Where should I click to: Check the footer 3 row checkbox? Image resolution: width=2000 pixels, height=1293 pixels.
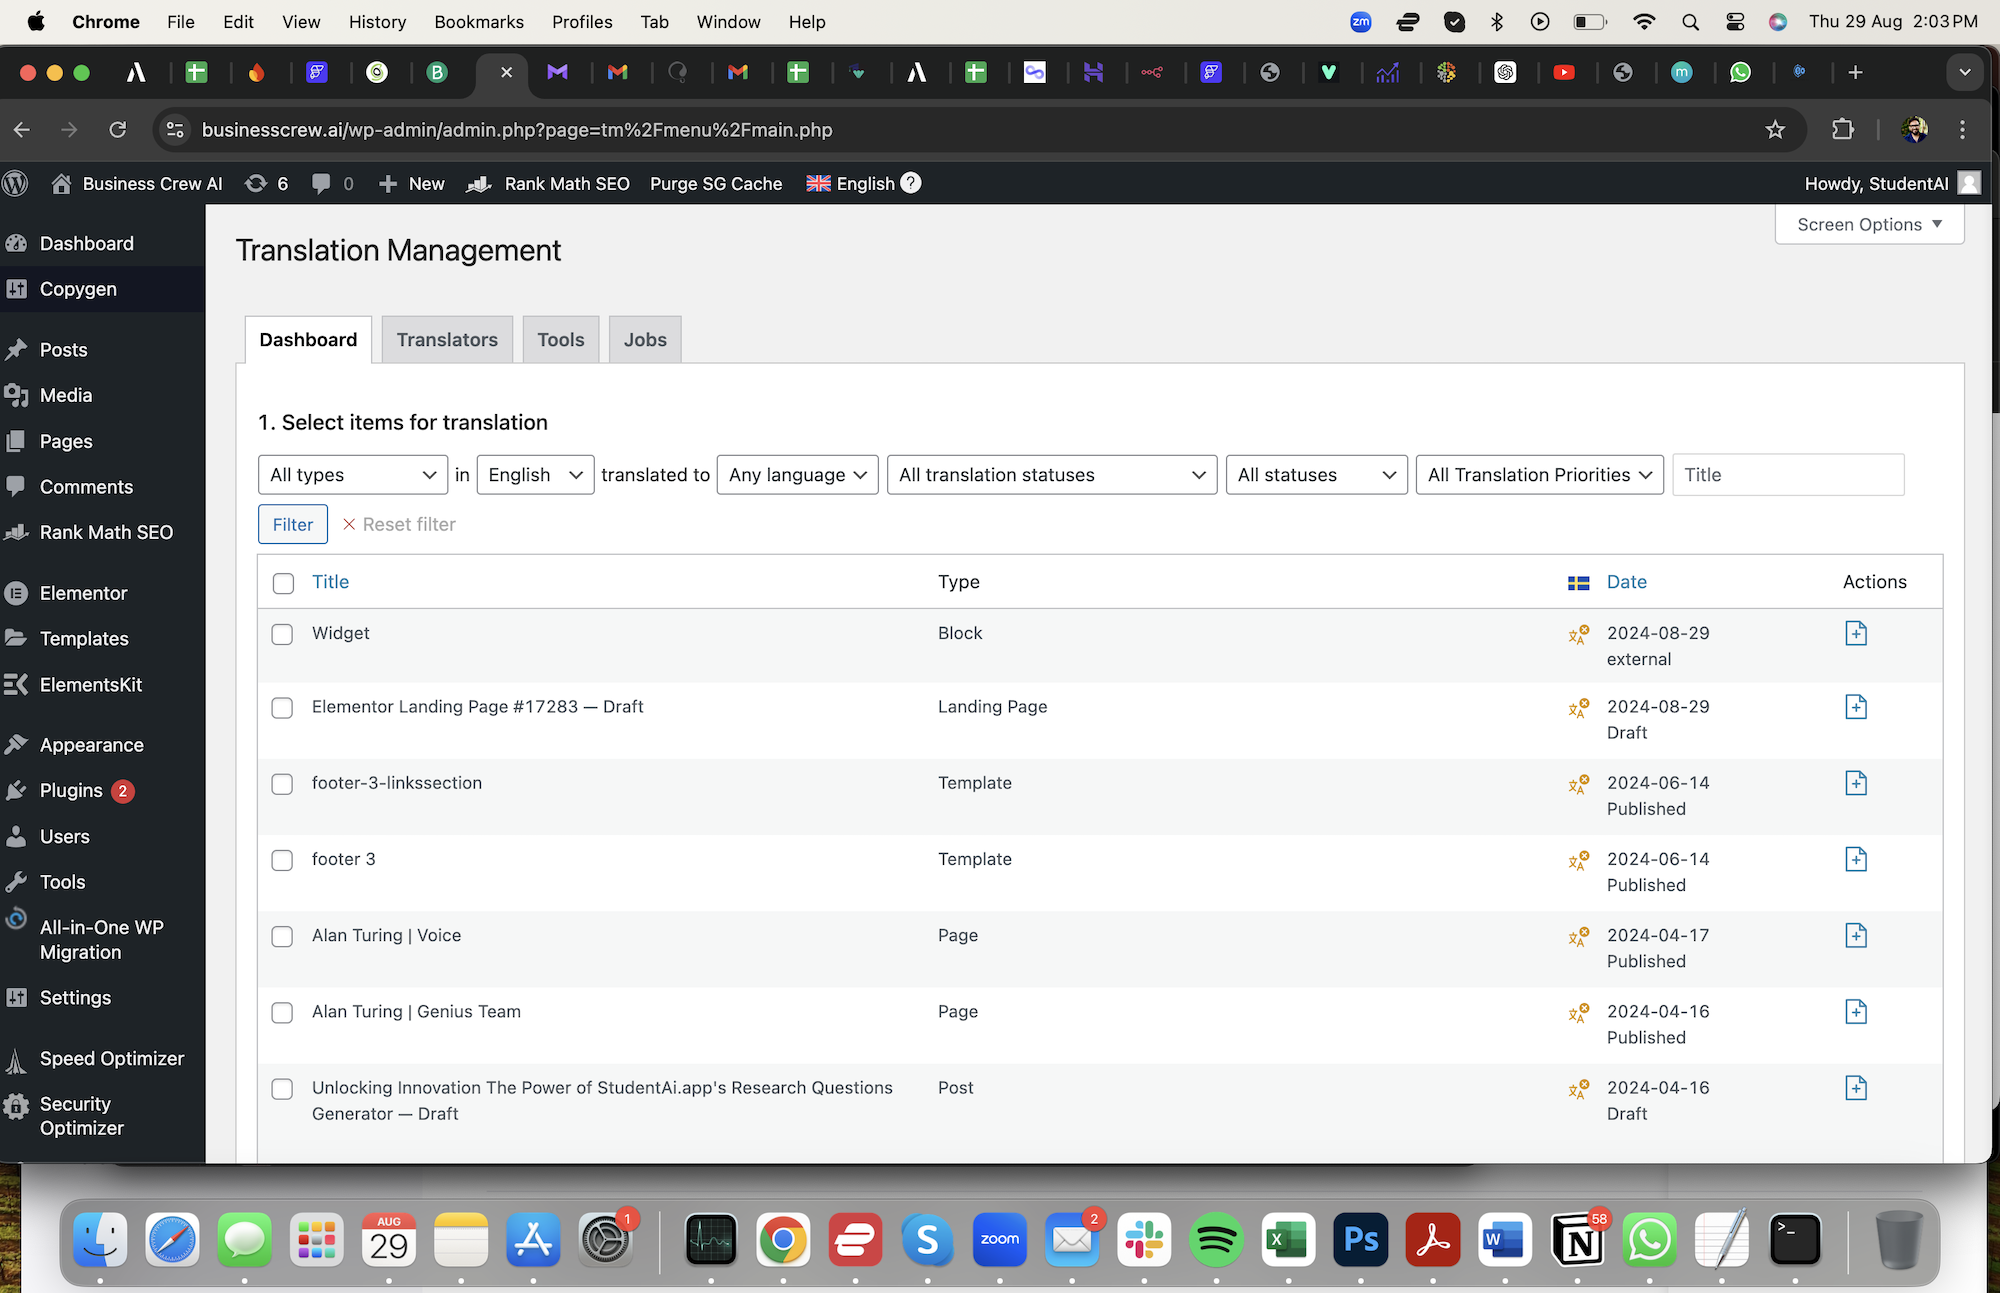(282, 860)
